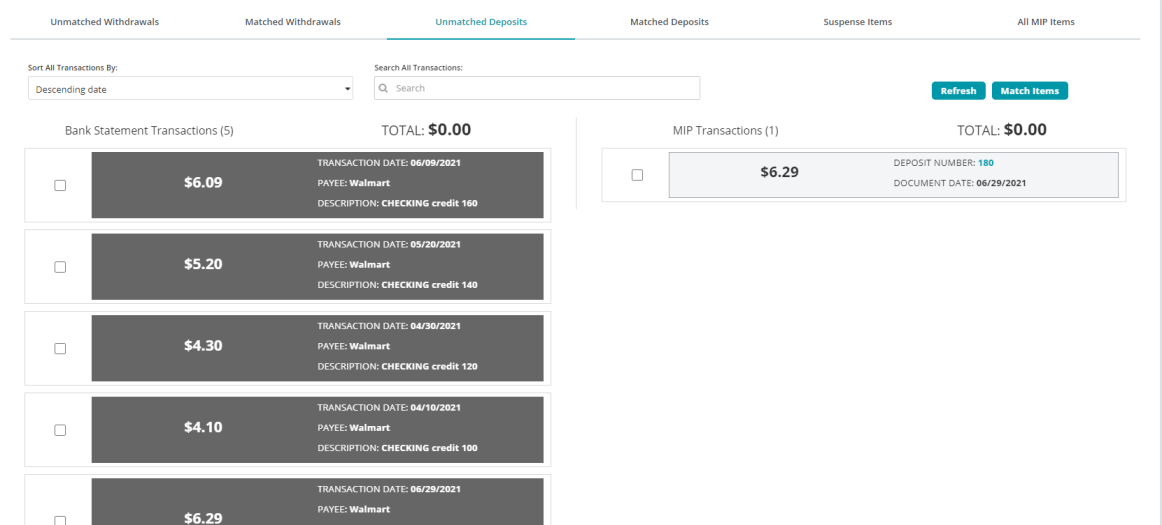The width and height of the screenshot is (1162, 525).
Task: Check the $5.20 bank transaction checkbox
Action: pyautogui.click(x=60, y=267)
